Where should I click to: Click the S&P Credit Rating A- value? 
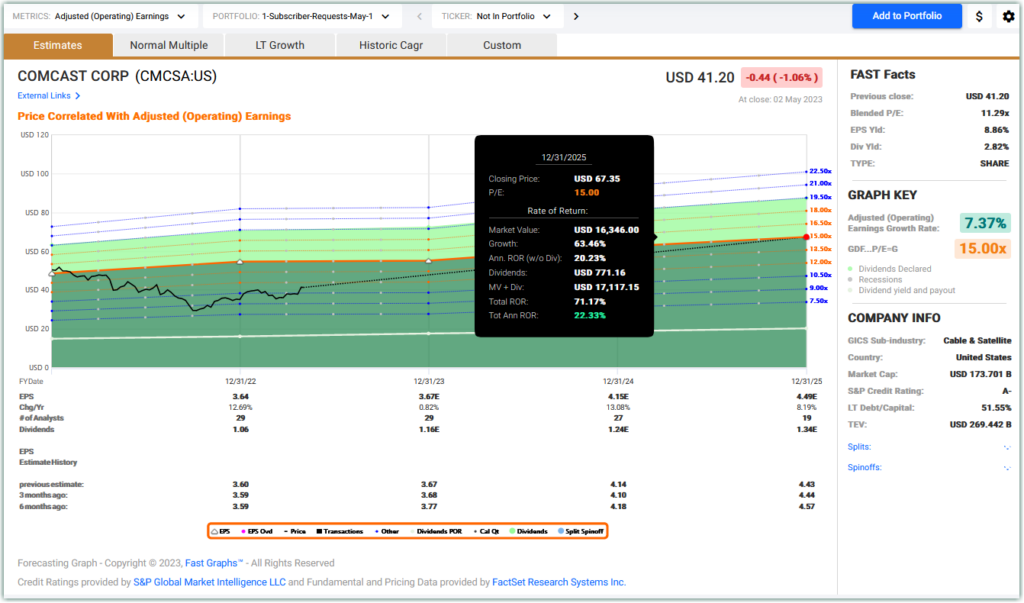(x=1006, y=391)
